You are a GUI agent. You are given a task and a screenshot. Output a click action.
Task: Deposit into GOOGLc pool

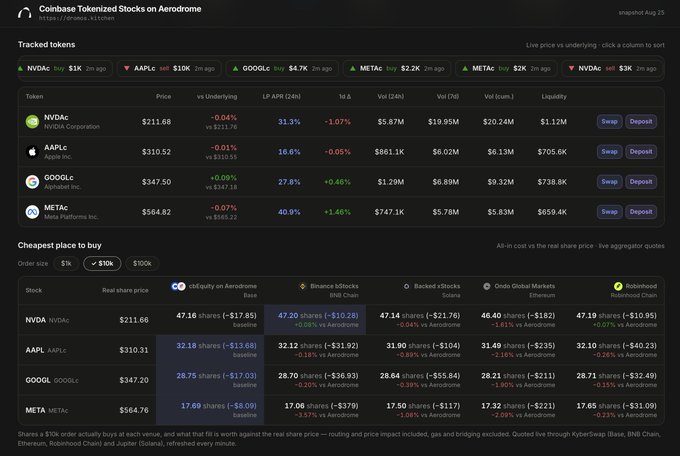coord(641,182)
